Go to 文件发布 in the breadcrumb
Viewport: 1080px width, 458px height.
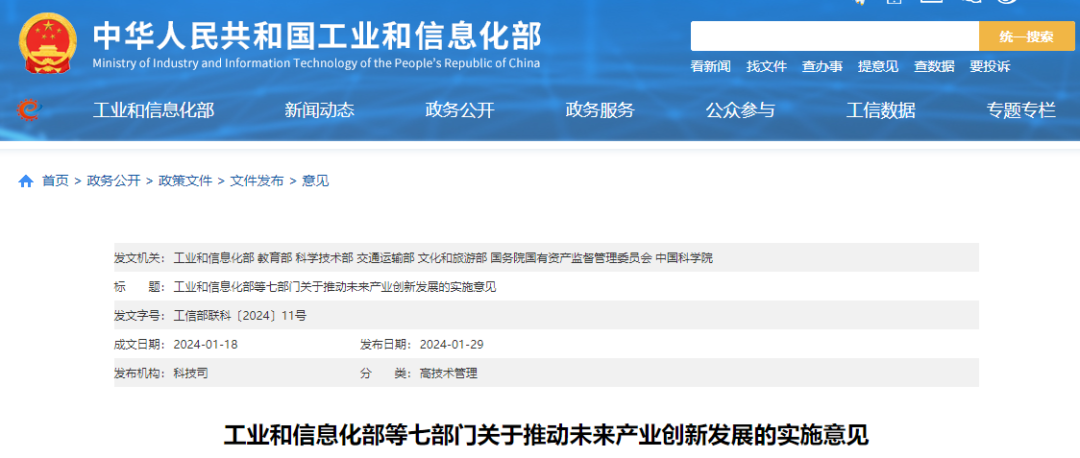tap(256, 181)
